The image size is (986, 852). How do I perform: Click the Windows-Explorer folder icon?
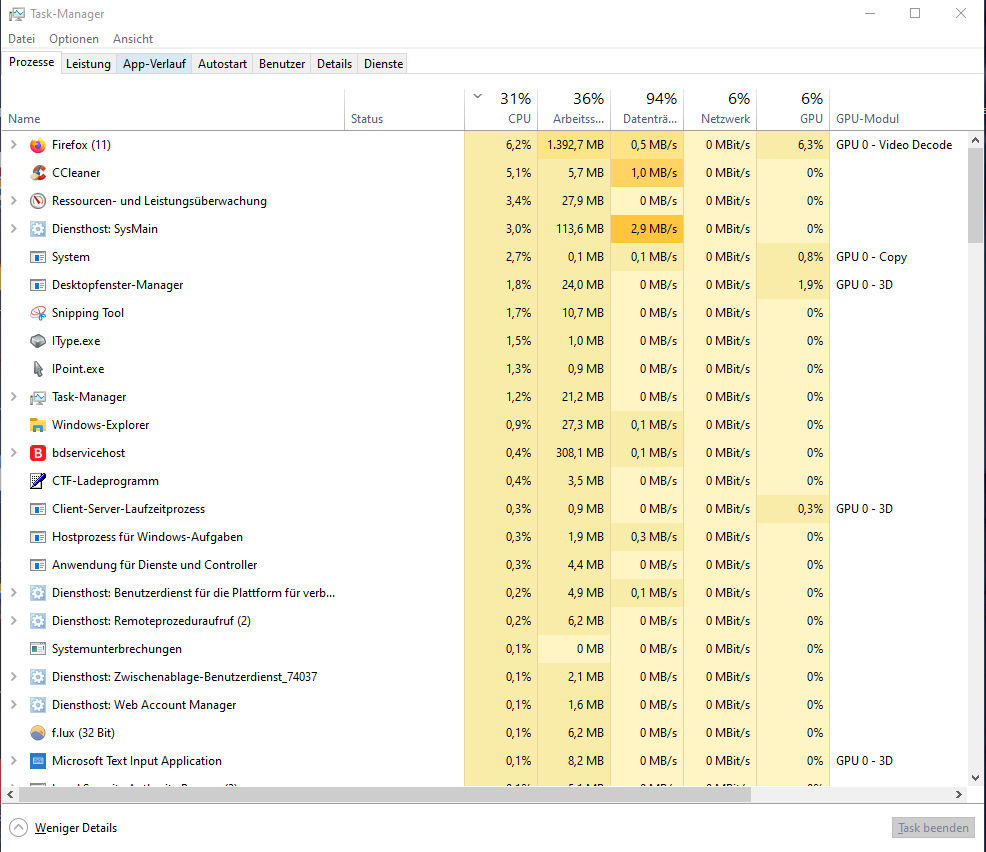[38, 425]
